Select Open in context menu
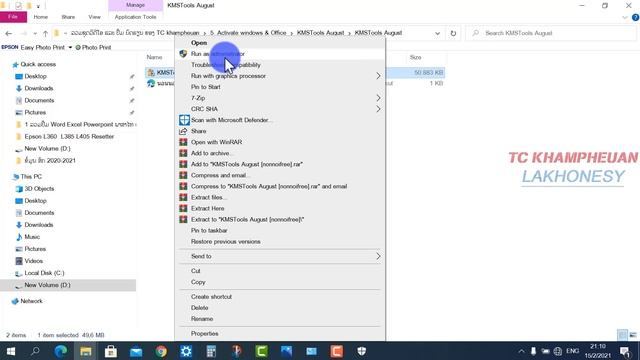 [199, 43]
